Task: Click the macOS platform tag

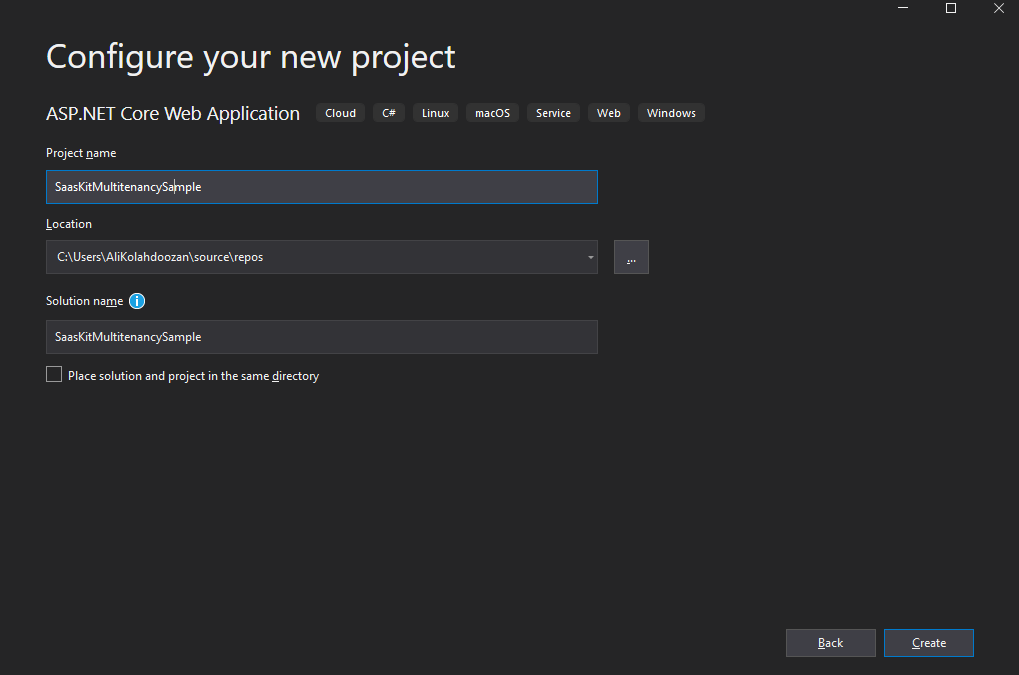Action: 492,113
